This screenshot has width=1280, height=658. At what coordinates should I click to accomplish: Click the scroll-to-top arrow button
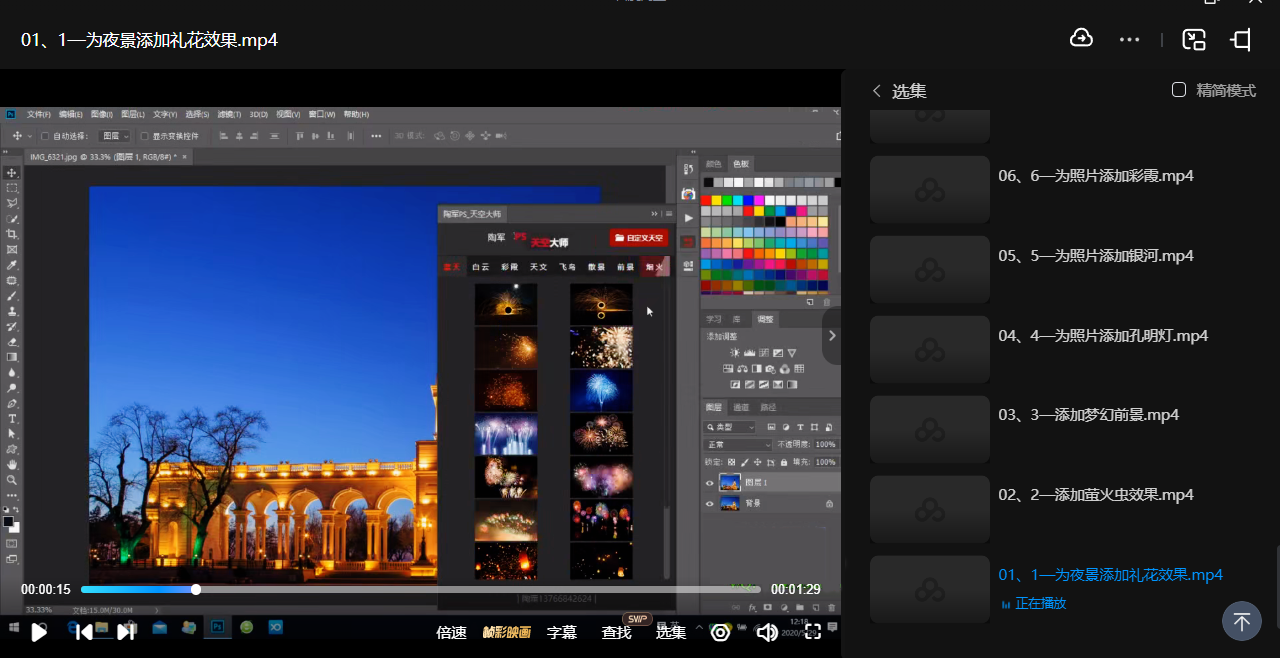point(1242,621)
